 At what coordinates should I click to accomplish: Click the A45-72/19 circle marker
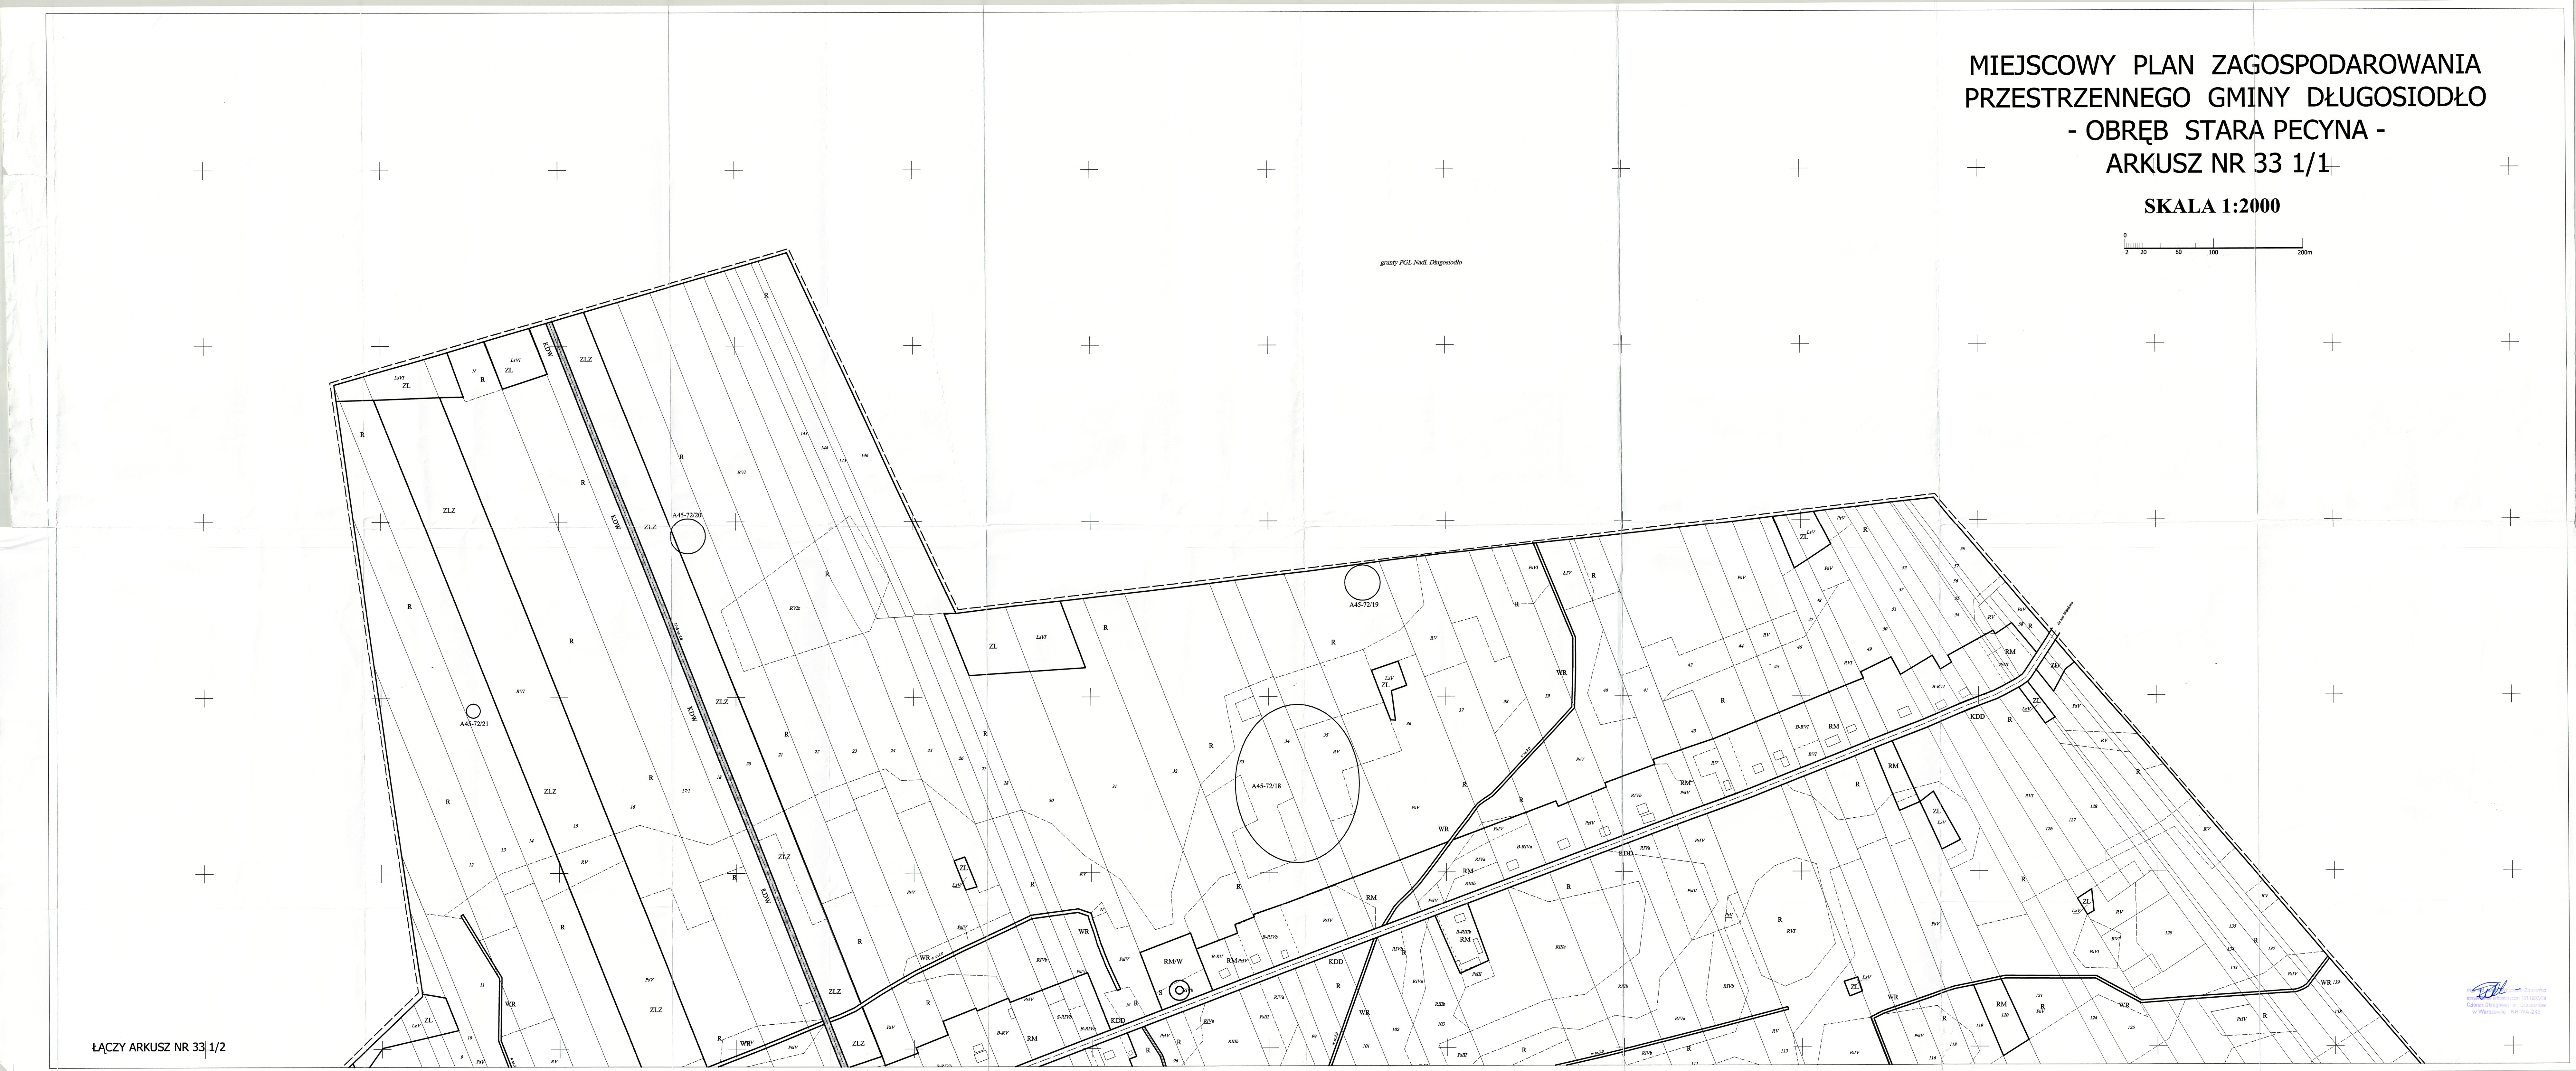[1362, 582]
